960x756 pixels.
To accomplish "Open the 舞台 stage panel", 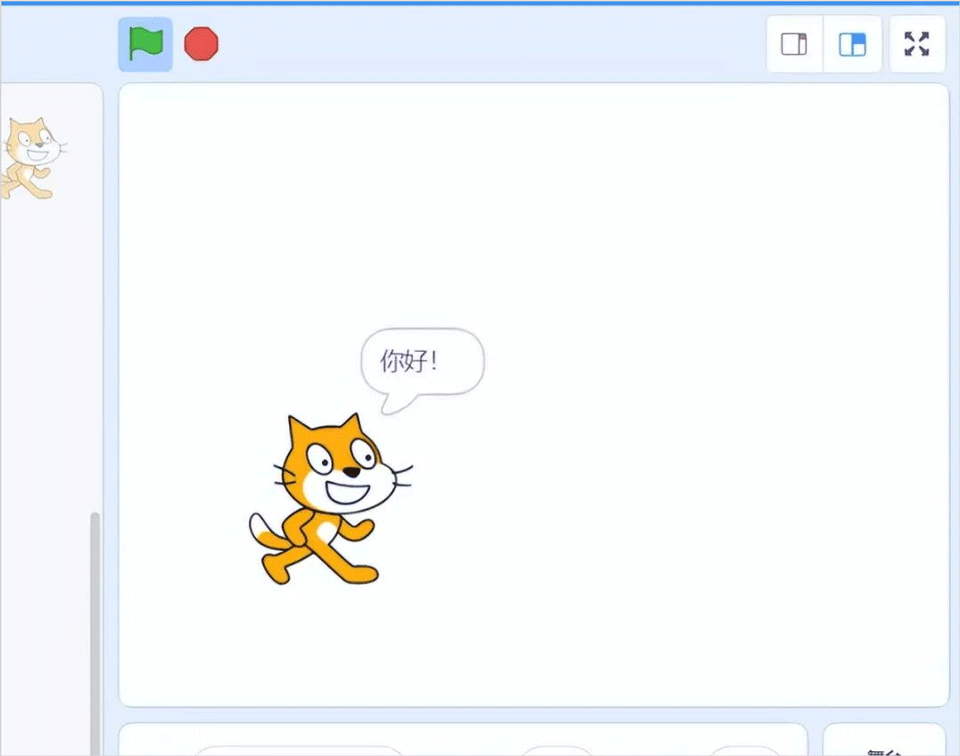I will 884,745.
